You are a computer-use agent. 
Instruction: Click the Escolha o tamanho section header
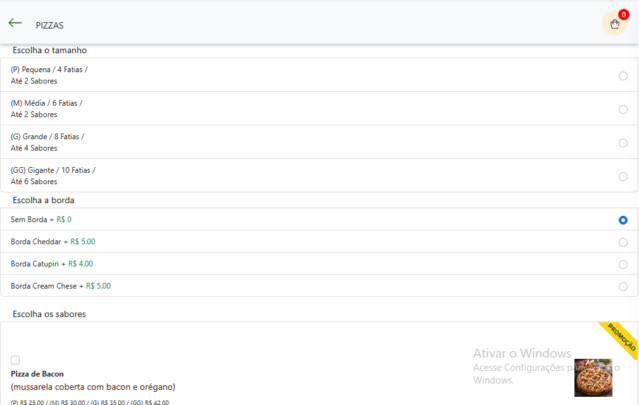click(x=49, y=50)
